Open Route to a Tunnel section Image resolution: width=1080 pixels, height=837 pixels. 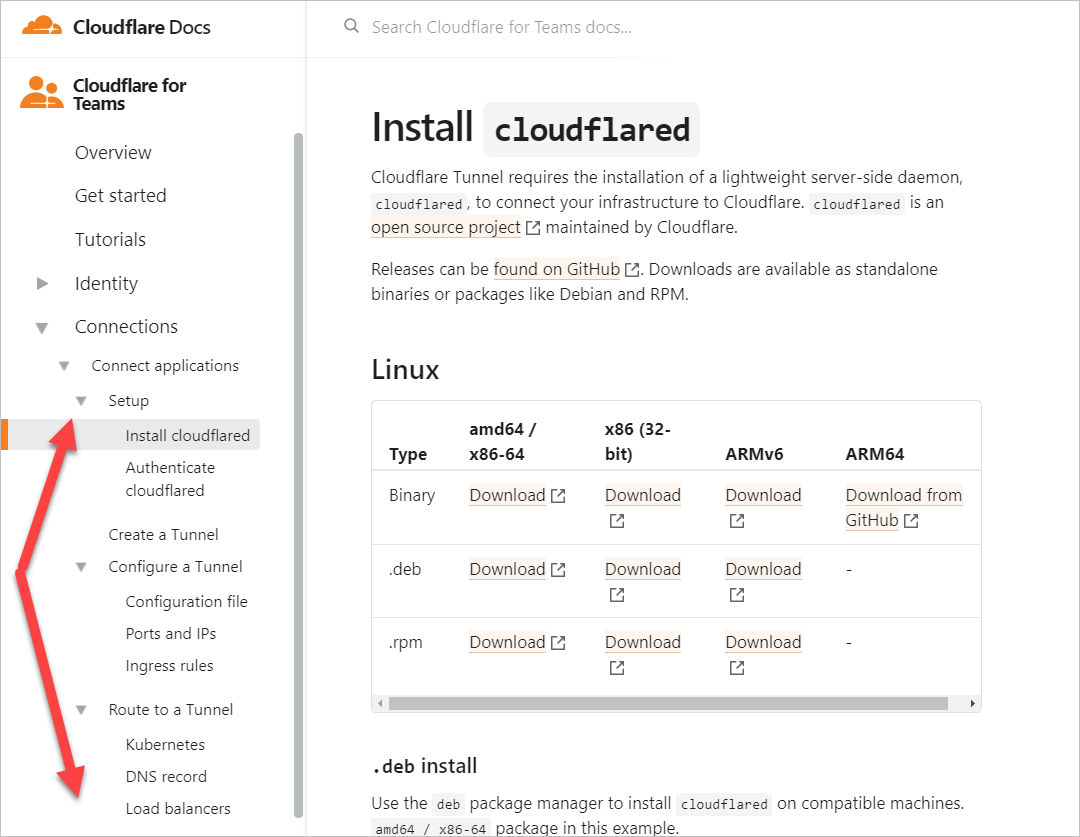pos(171,710)
